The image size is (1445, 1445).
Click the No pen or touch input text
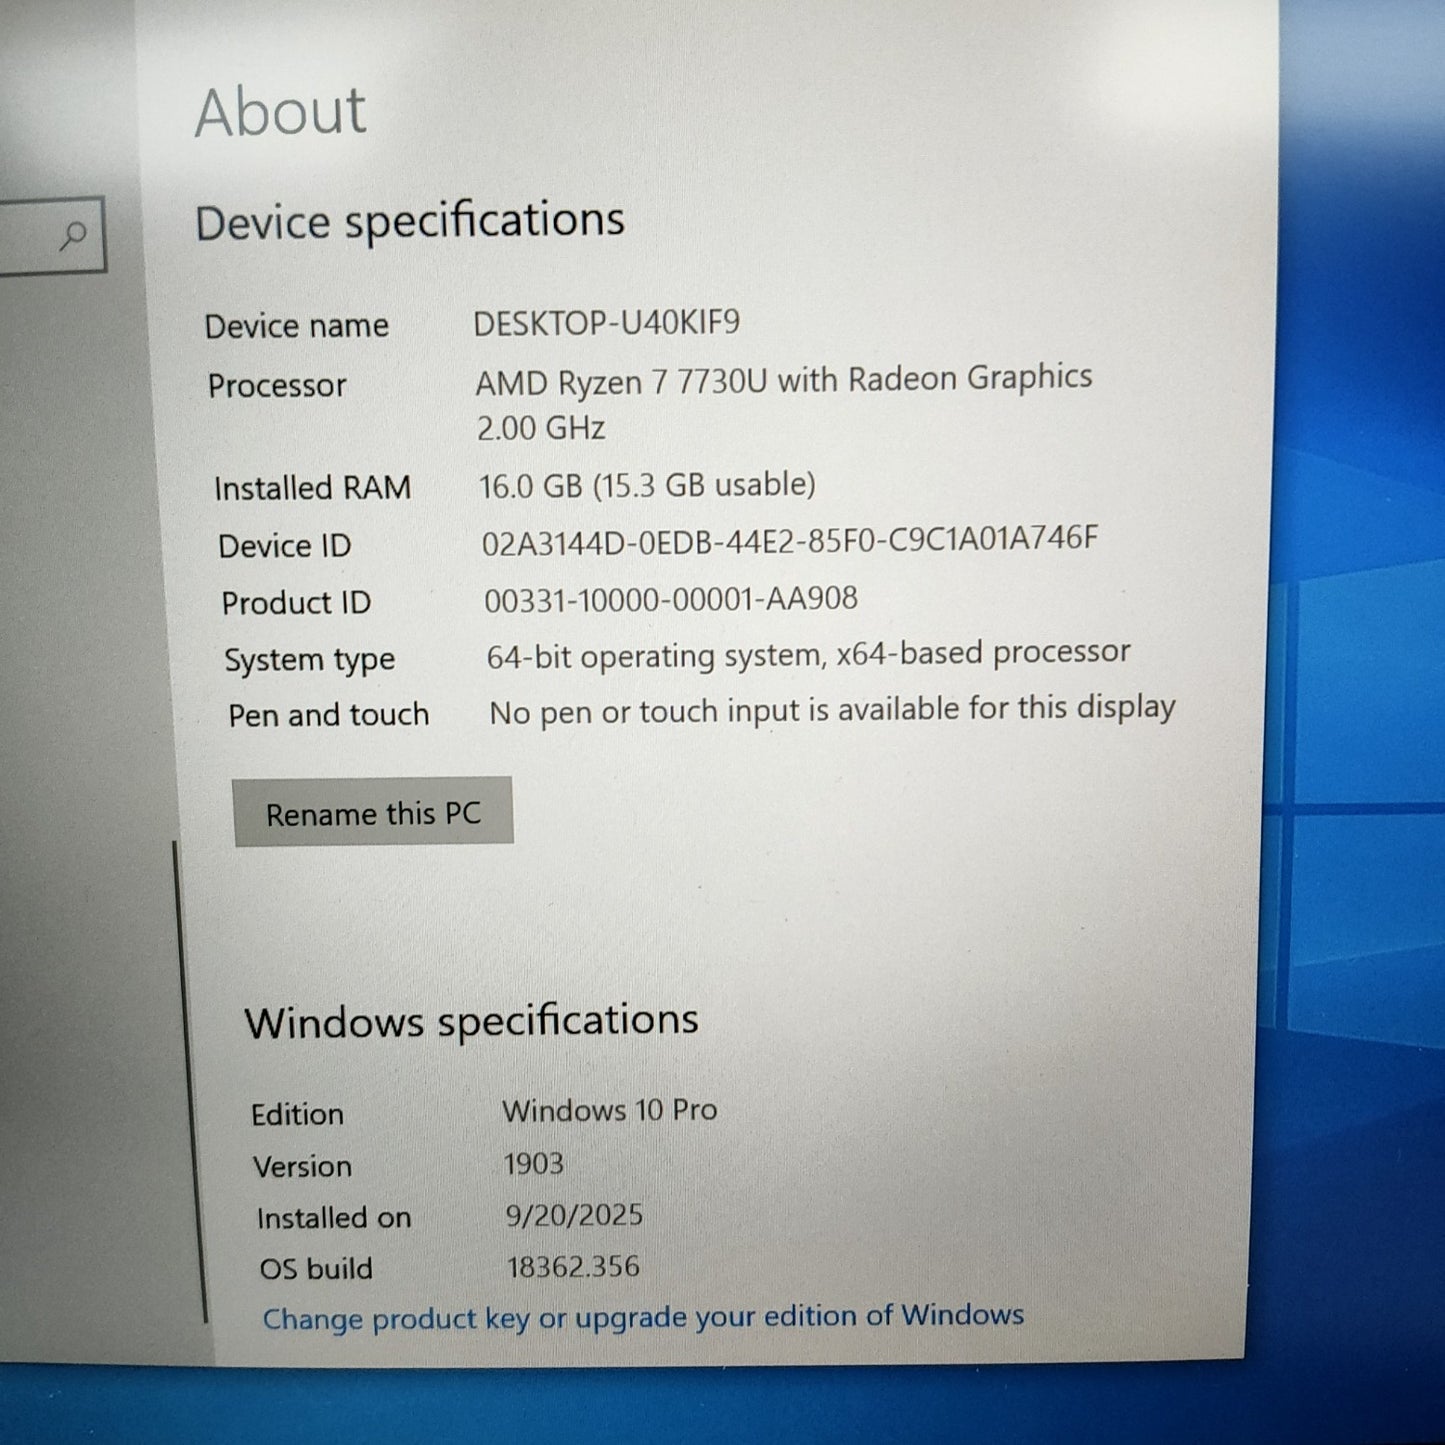831,710
